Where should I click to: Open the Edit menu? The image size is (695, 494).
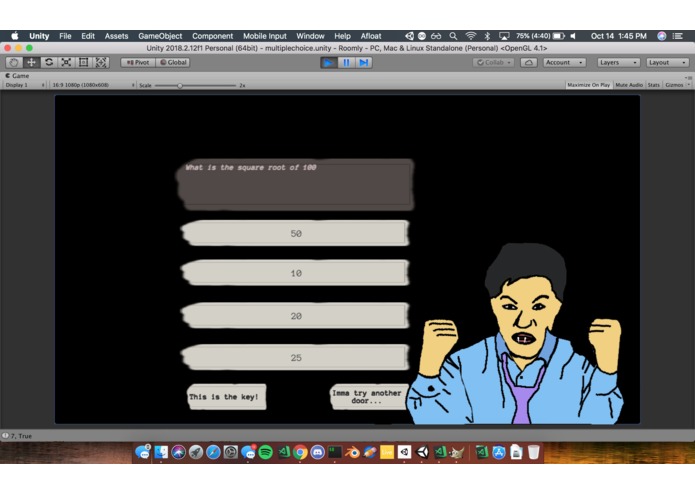[88, 36]
